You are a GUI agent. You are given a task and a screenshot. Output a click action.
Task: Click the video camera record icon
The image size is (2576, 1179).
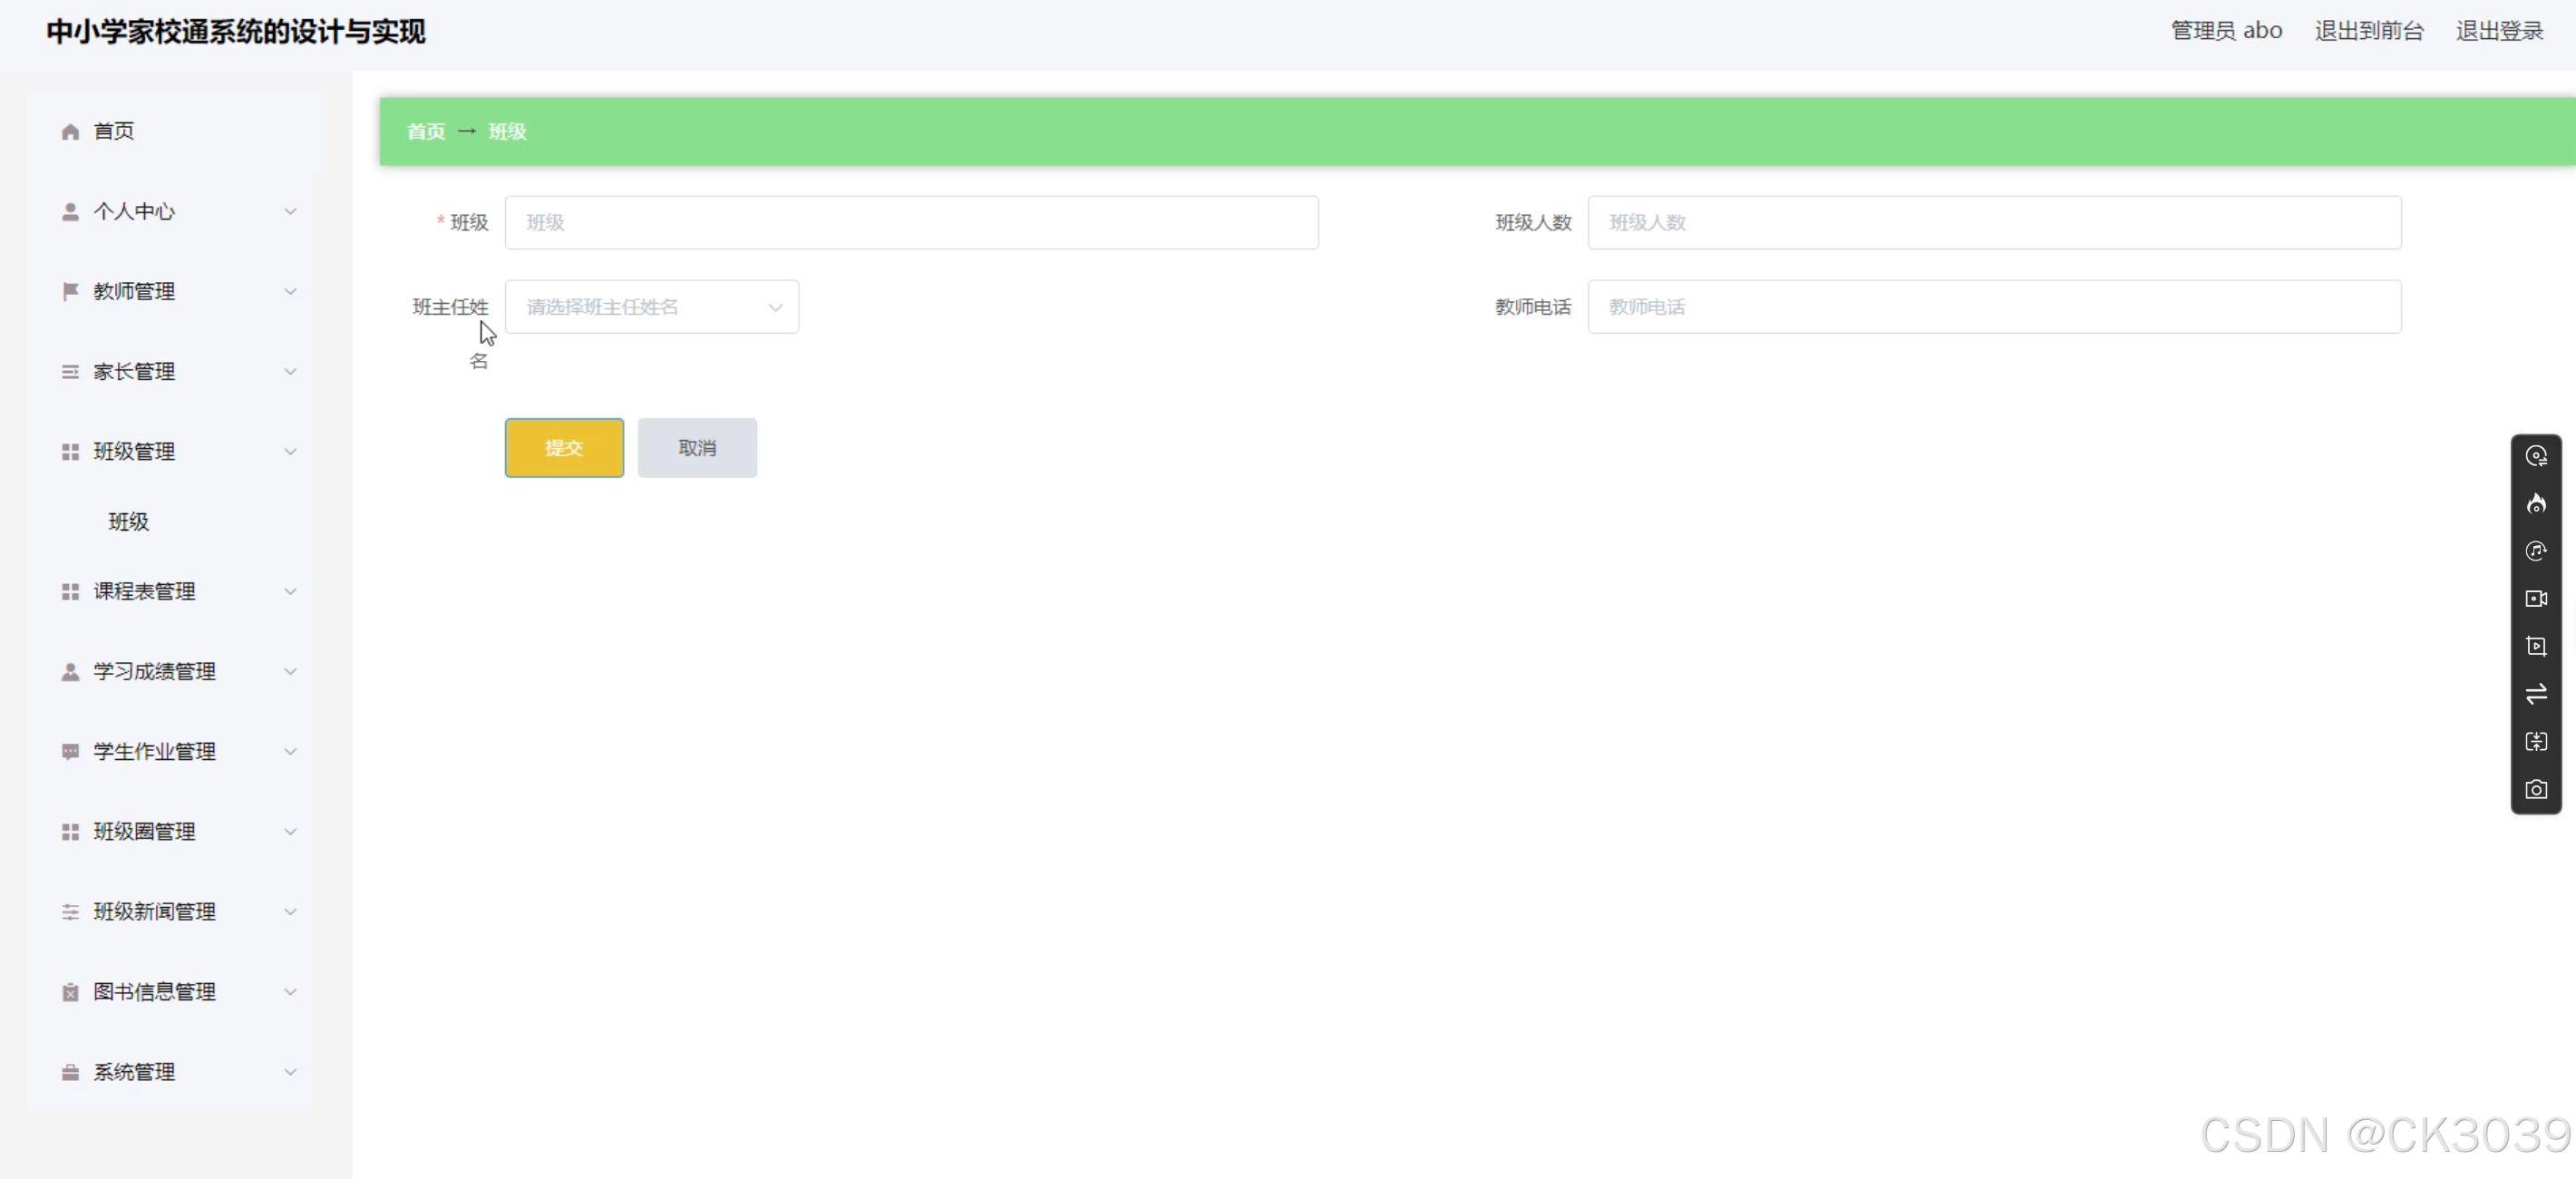pos(2535,599)
